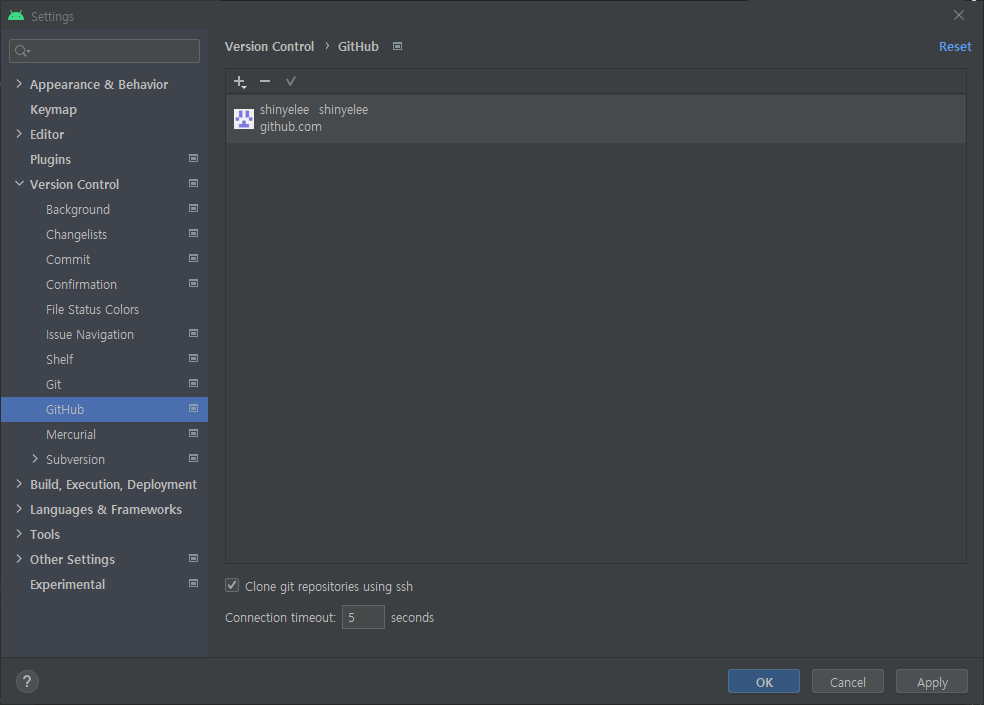Open Issue Navigation settings
This screenshot has height=705, width=984.
point(90,335)
